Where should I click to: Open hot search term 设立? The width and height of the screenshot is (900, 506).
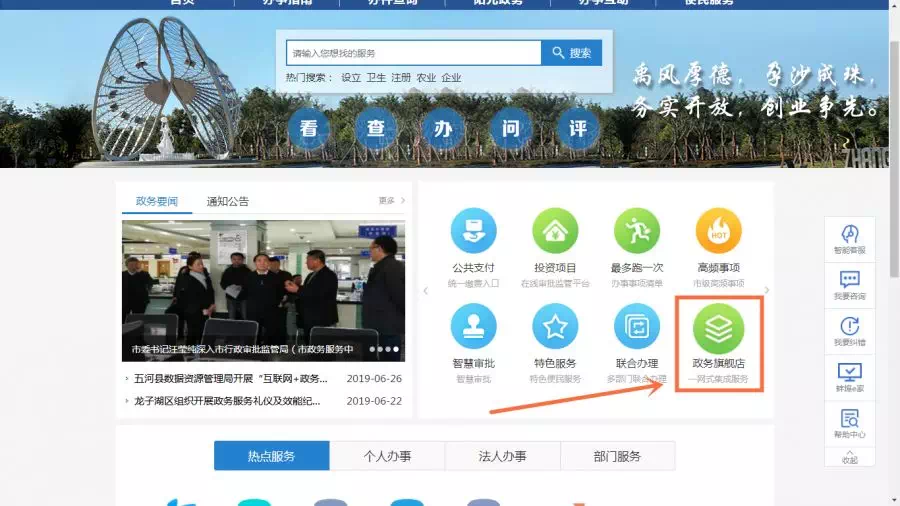coord(351,77)
